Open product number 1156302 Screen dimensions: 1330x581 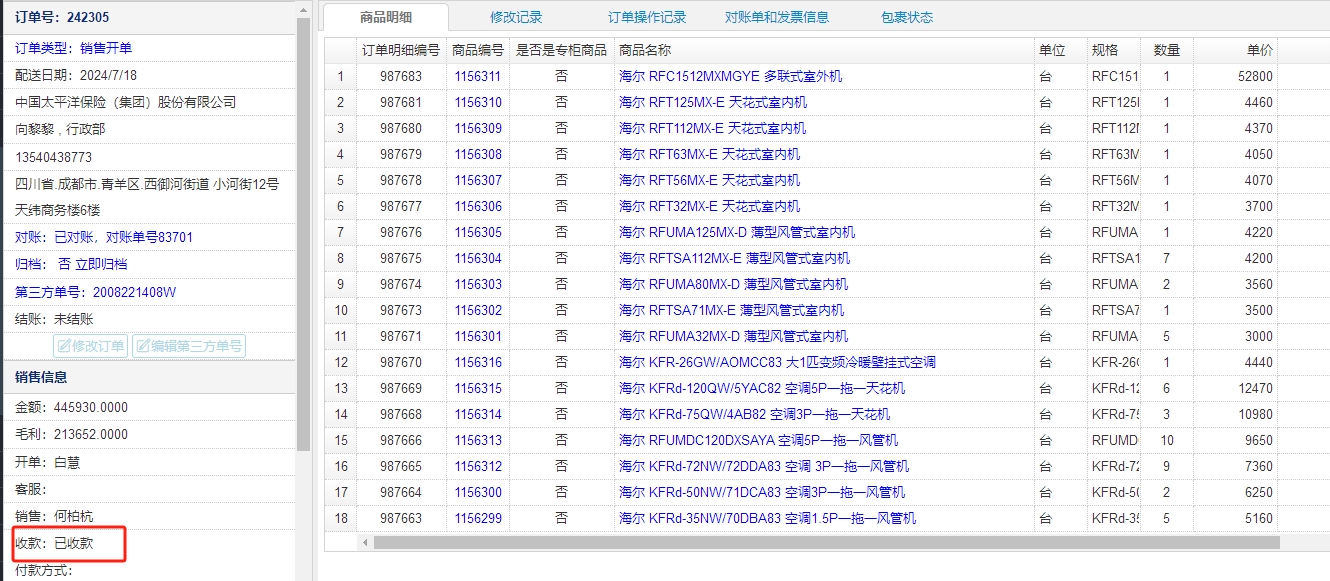[x=478, y=310]
